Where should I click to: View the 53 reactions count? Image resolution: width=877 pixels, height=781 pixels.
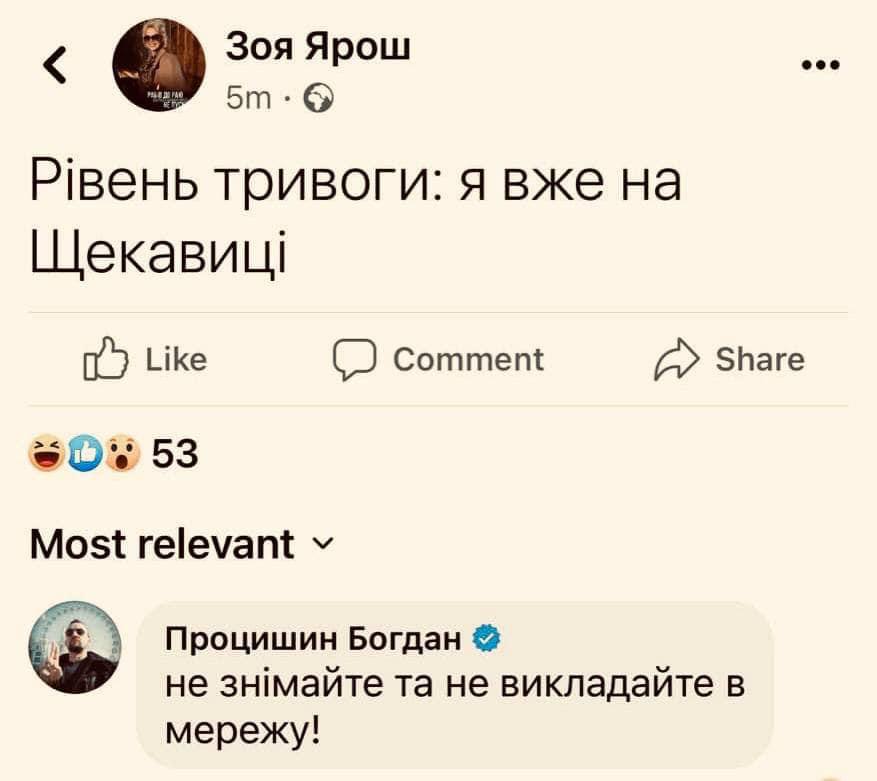point(177,457)
